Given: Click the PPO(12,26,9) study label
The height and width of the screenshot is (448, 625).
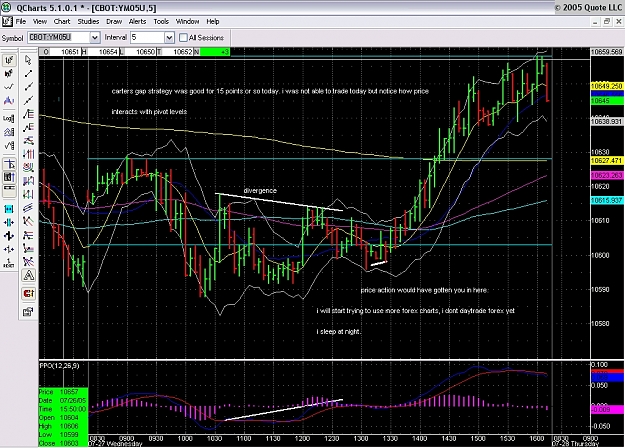Looking at the screenshot, I should 59,366.
